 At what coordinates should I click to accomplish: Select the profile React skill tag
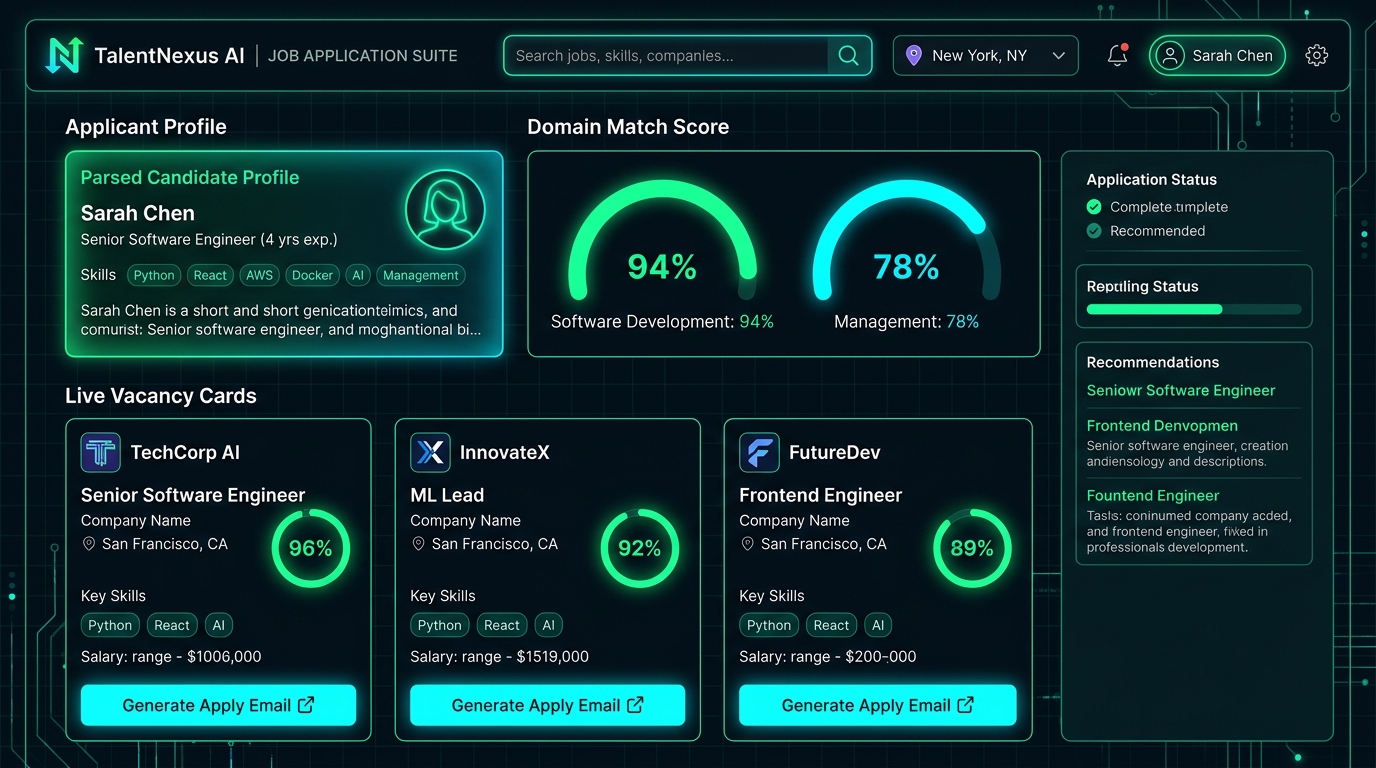[x=210, y=275]
